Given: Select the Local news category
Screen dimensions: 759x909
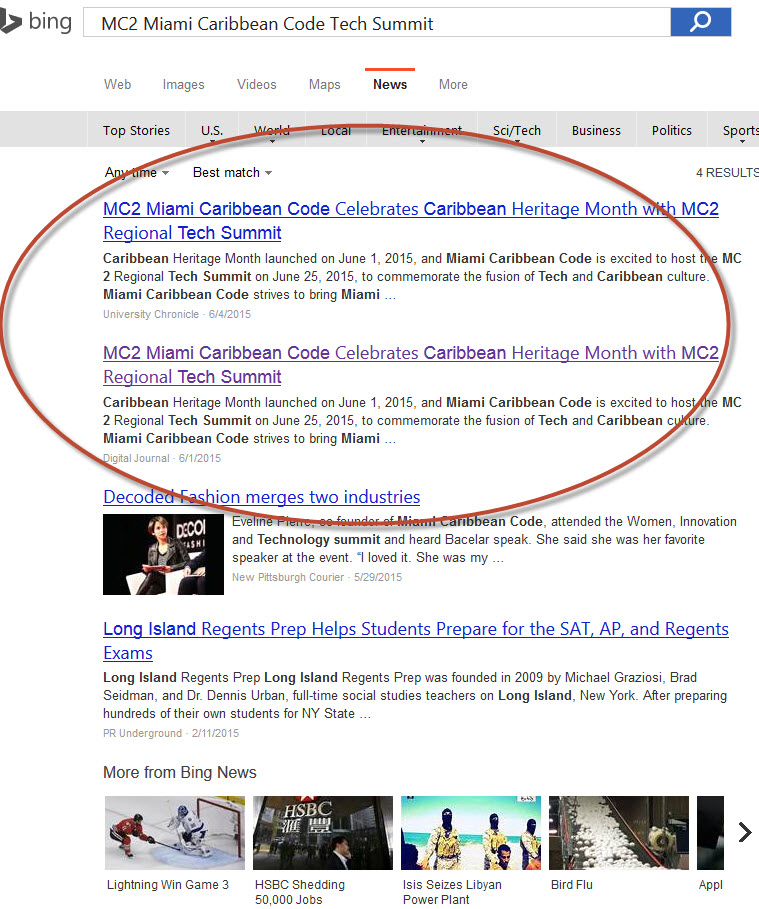Looking at the screenshot, I should click(336, 130).
